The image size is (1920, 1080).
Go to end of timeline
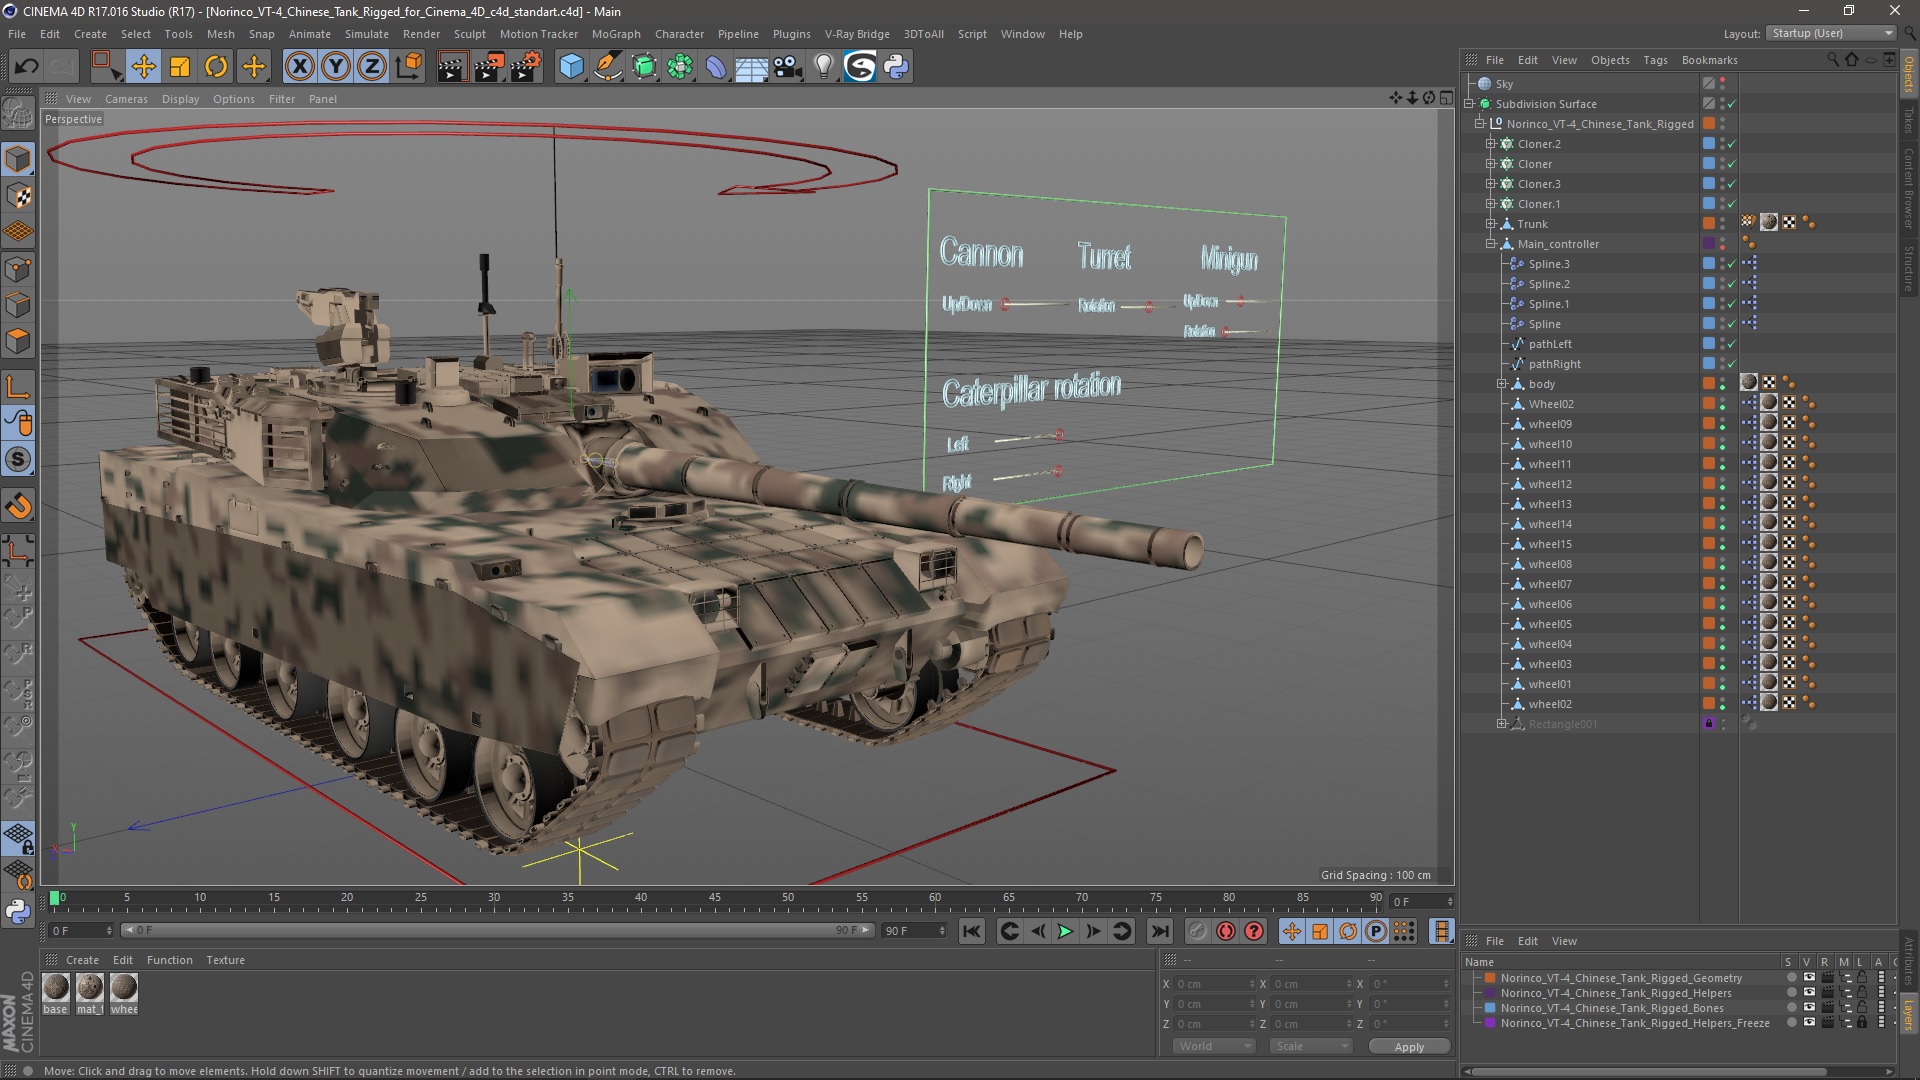pyautogui.click(x=1159, y=931)
